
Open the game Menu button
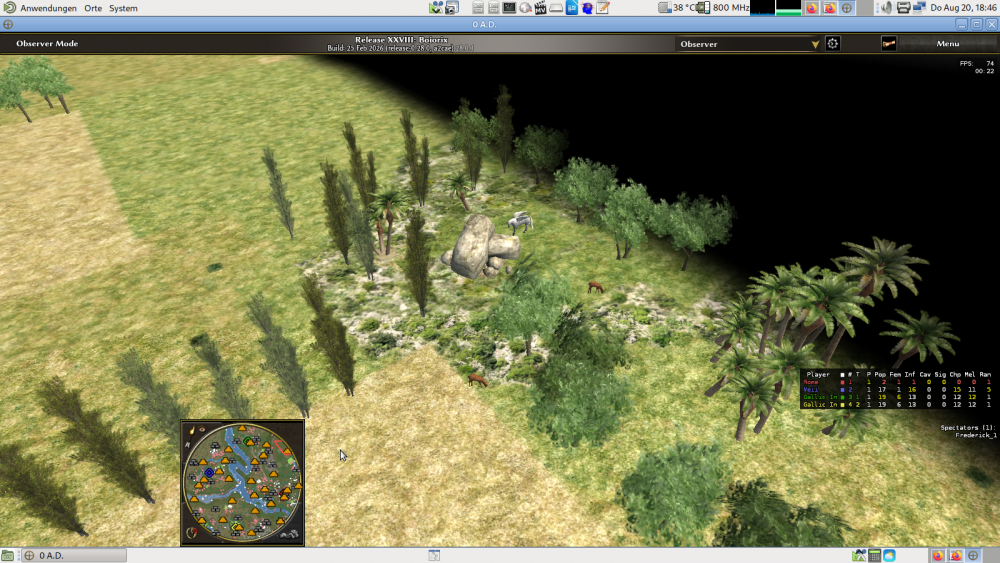(948, 43)
